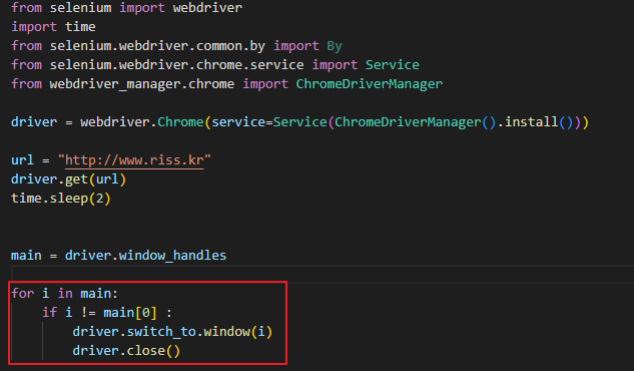This screenshot has width=634, height=371.
Task: Click 'driver.close()' line
Action: pos(126,351)
